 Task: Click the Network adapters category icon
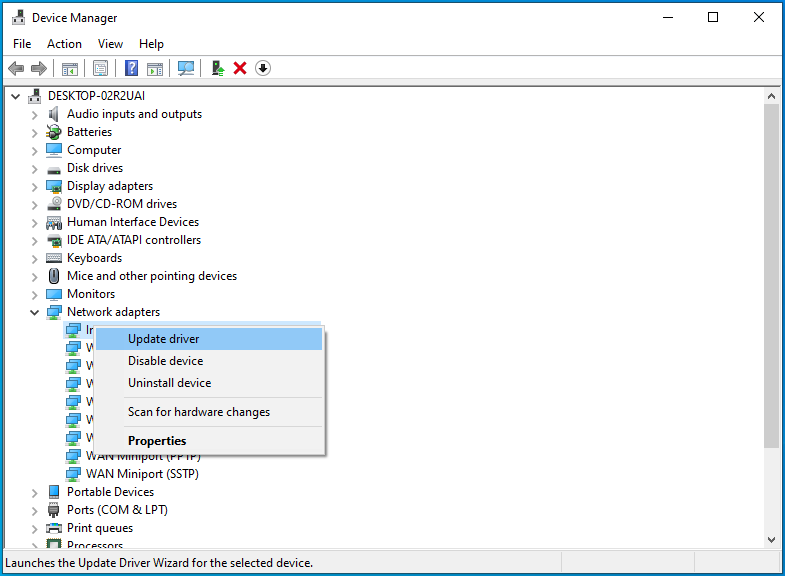pyautogui.click(x=54, y=312)
